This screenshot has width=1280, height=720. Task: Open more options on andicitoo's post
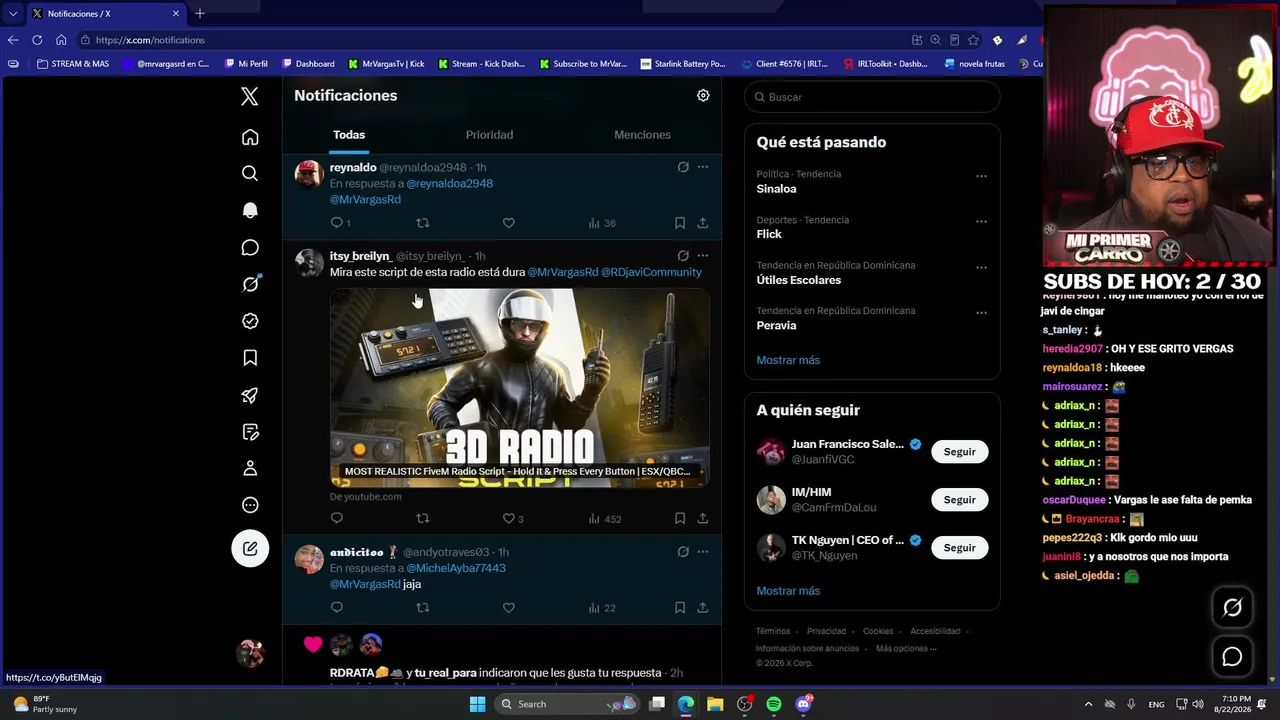pyautogui.click(x=703, y=551)
